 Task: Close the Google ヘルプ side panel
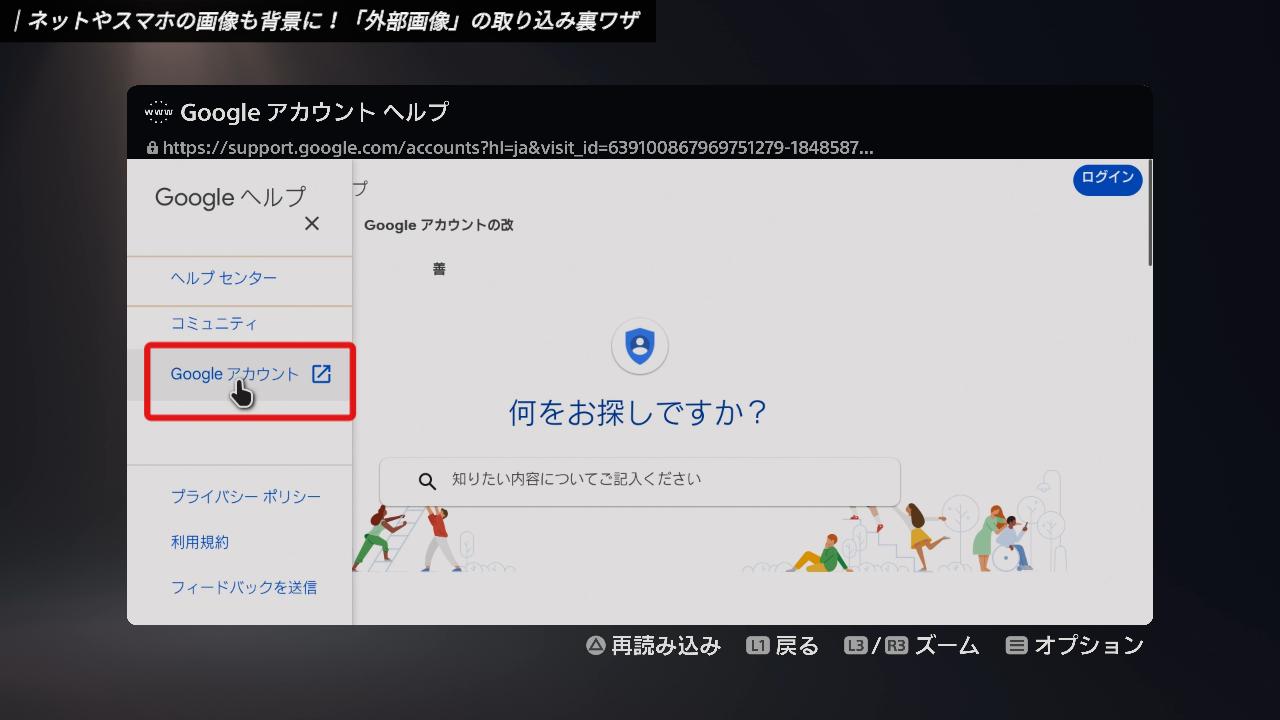[x=312, y=223]
